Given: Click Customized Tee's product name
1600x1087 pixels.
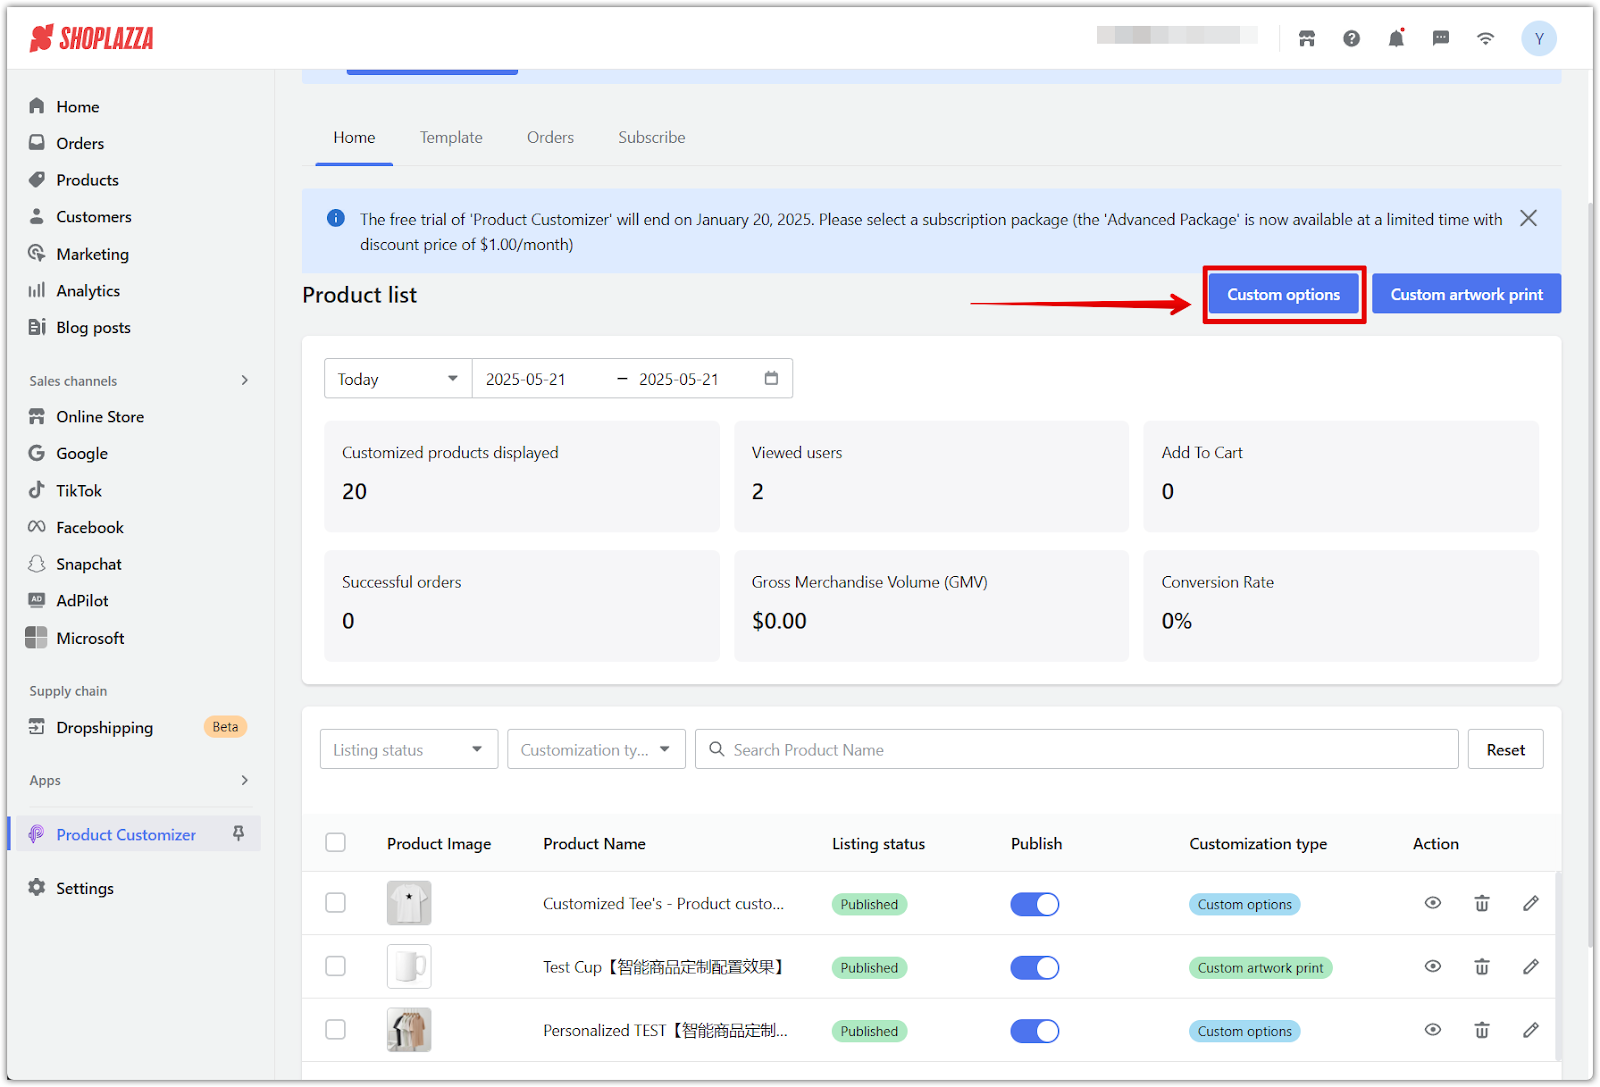Looking at the screenshot, I should coord(663,903).
